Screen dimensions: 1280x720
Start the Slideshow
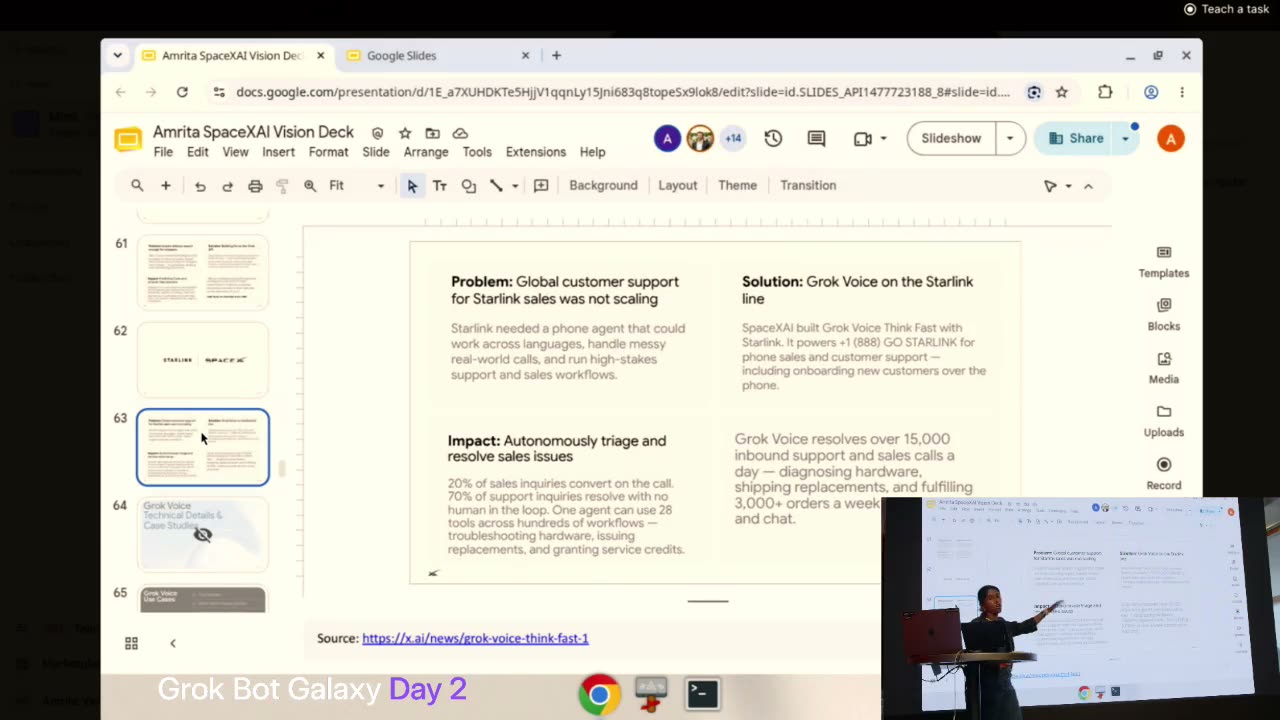[951, 139]
